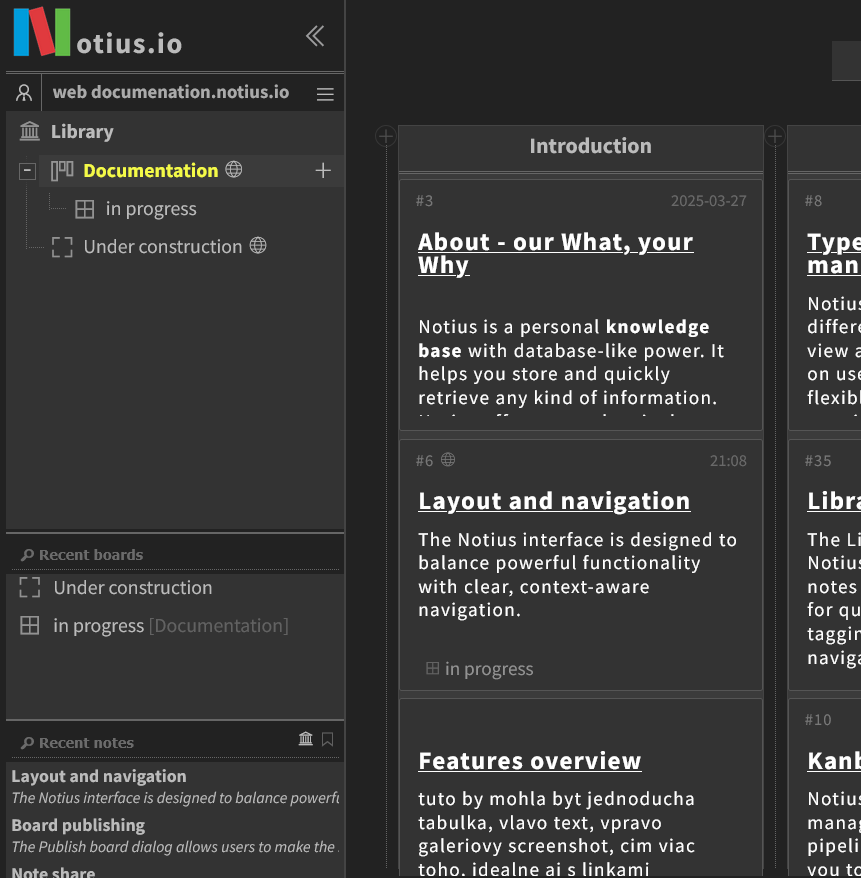Click grid icon in Recent boards list
The width and height of the screenshot is (861, 878).
[x=30, y=625]
